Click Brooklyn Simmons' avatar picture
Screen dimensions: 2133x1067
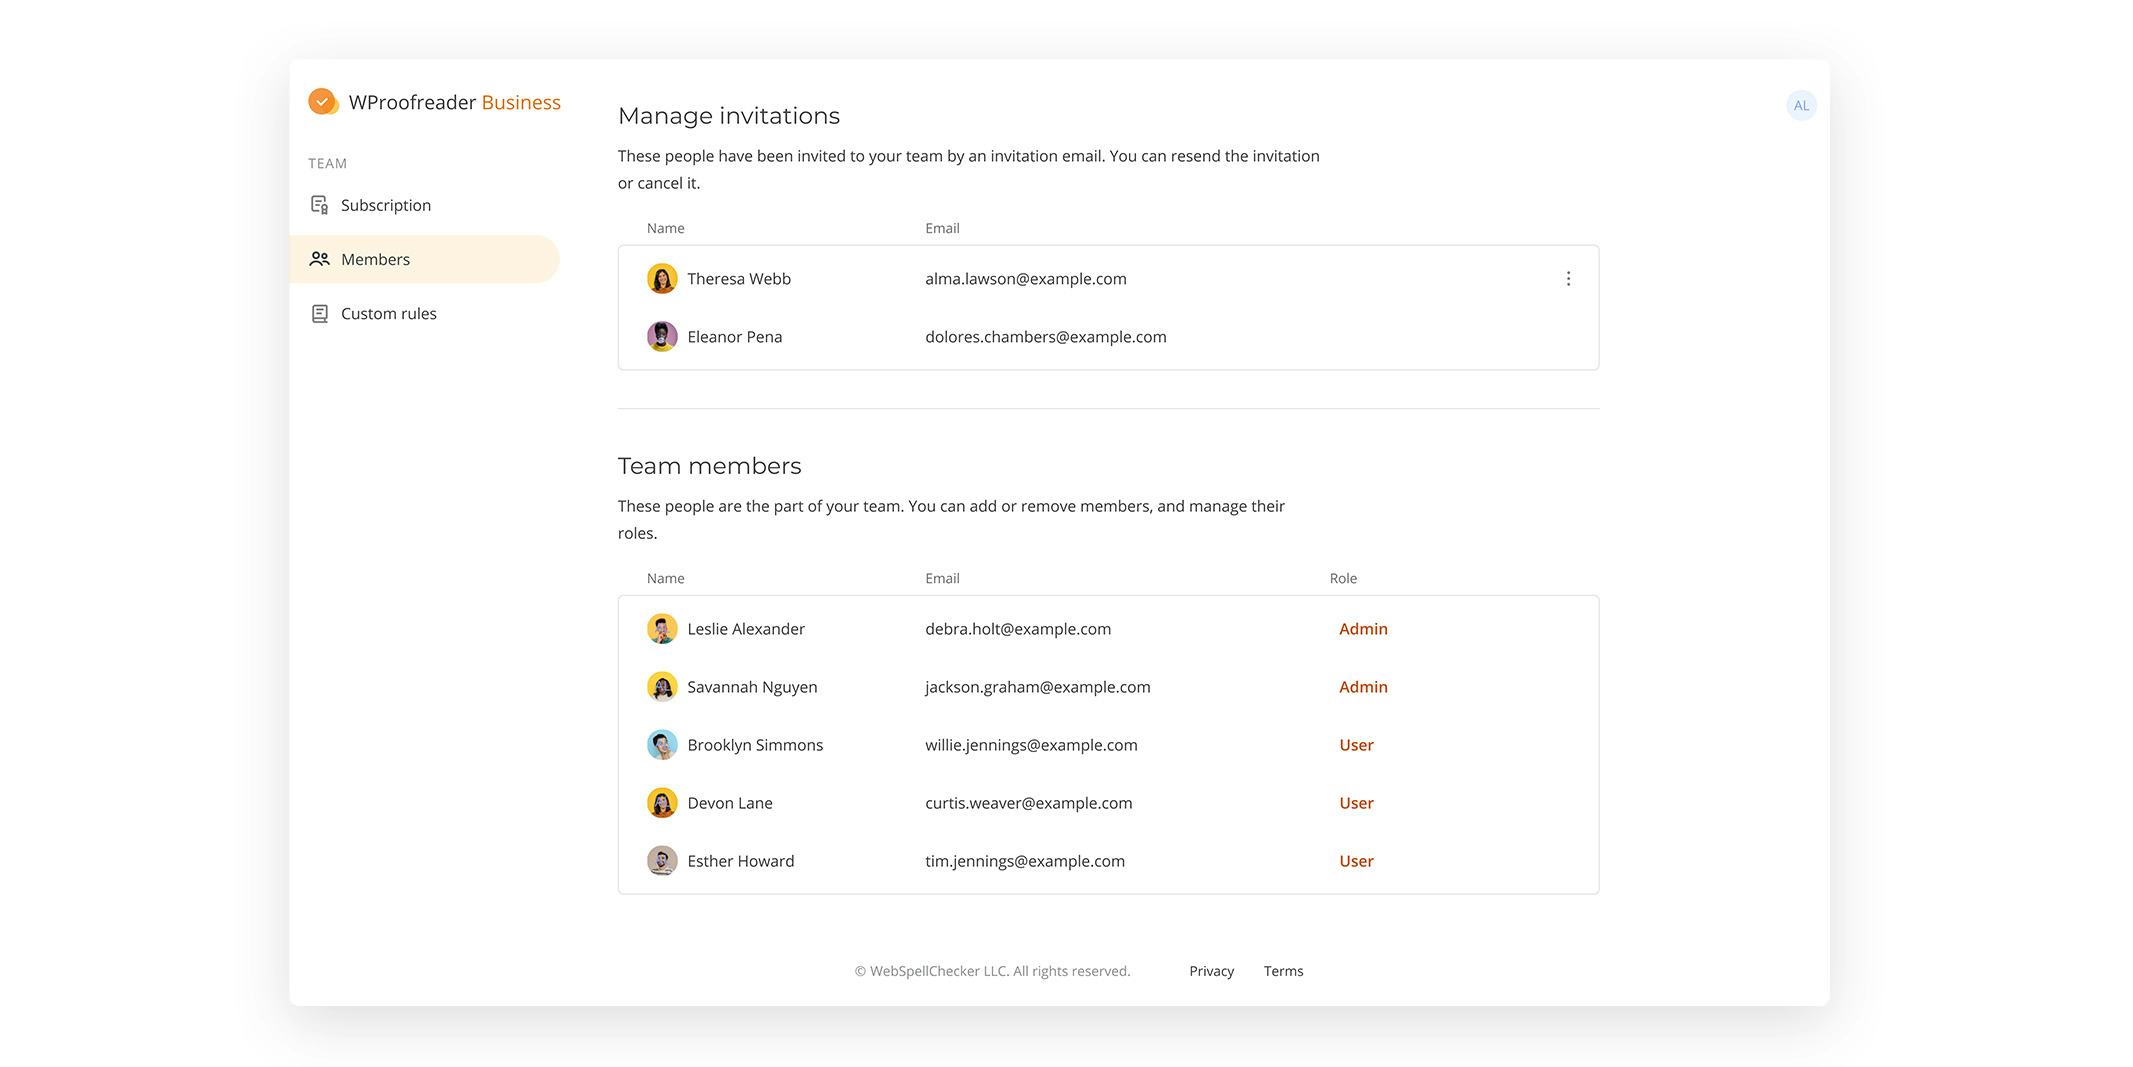(x=662, y=745)
